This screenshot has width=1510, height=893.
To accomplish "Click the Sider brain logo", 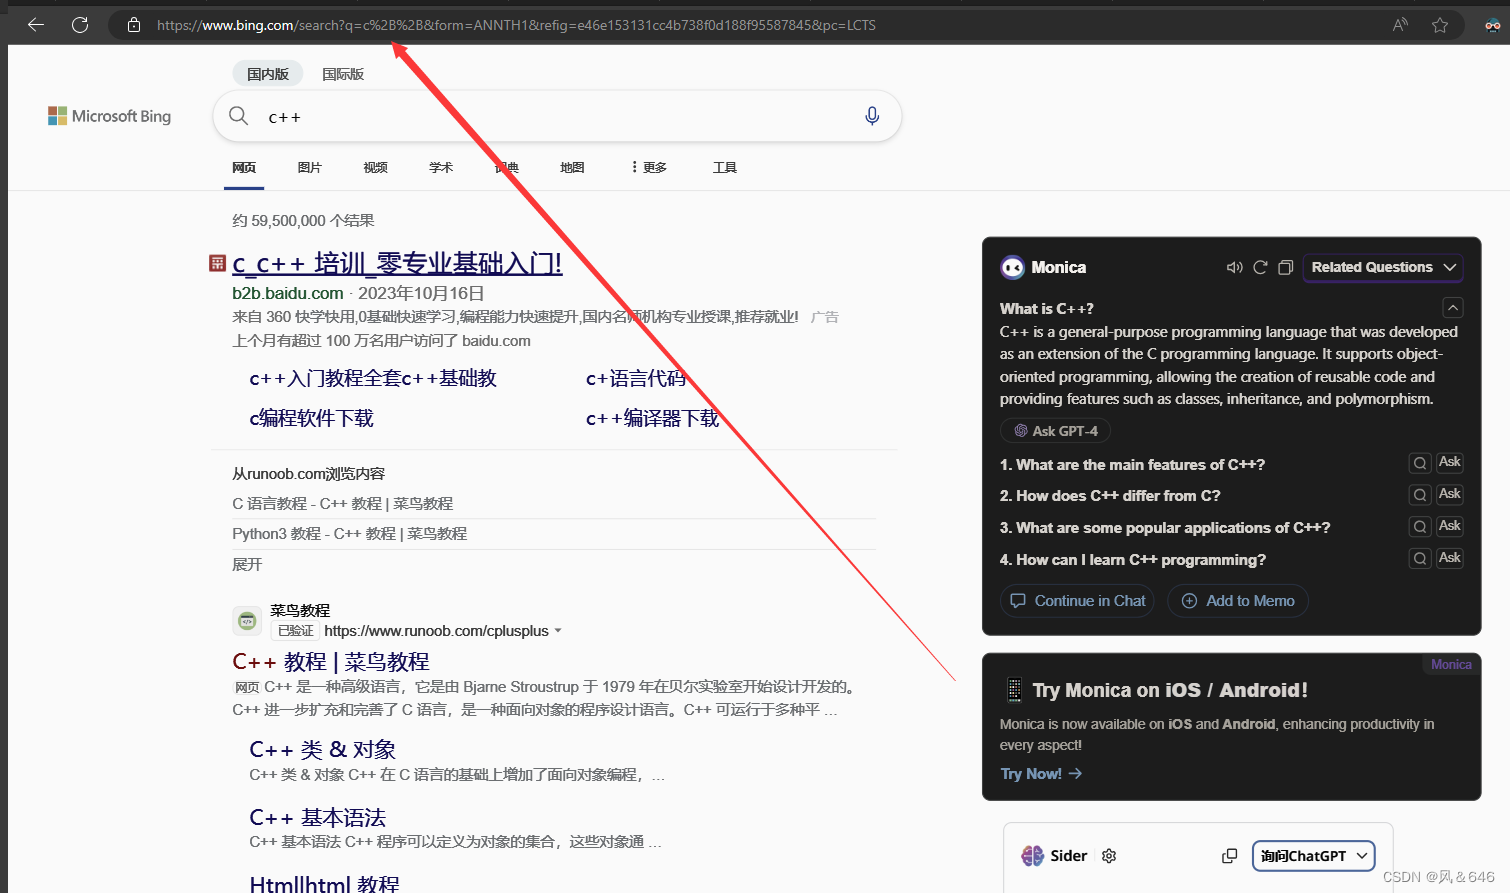I will 1032,856.
